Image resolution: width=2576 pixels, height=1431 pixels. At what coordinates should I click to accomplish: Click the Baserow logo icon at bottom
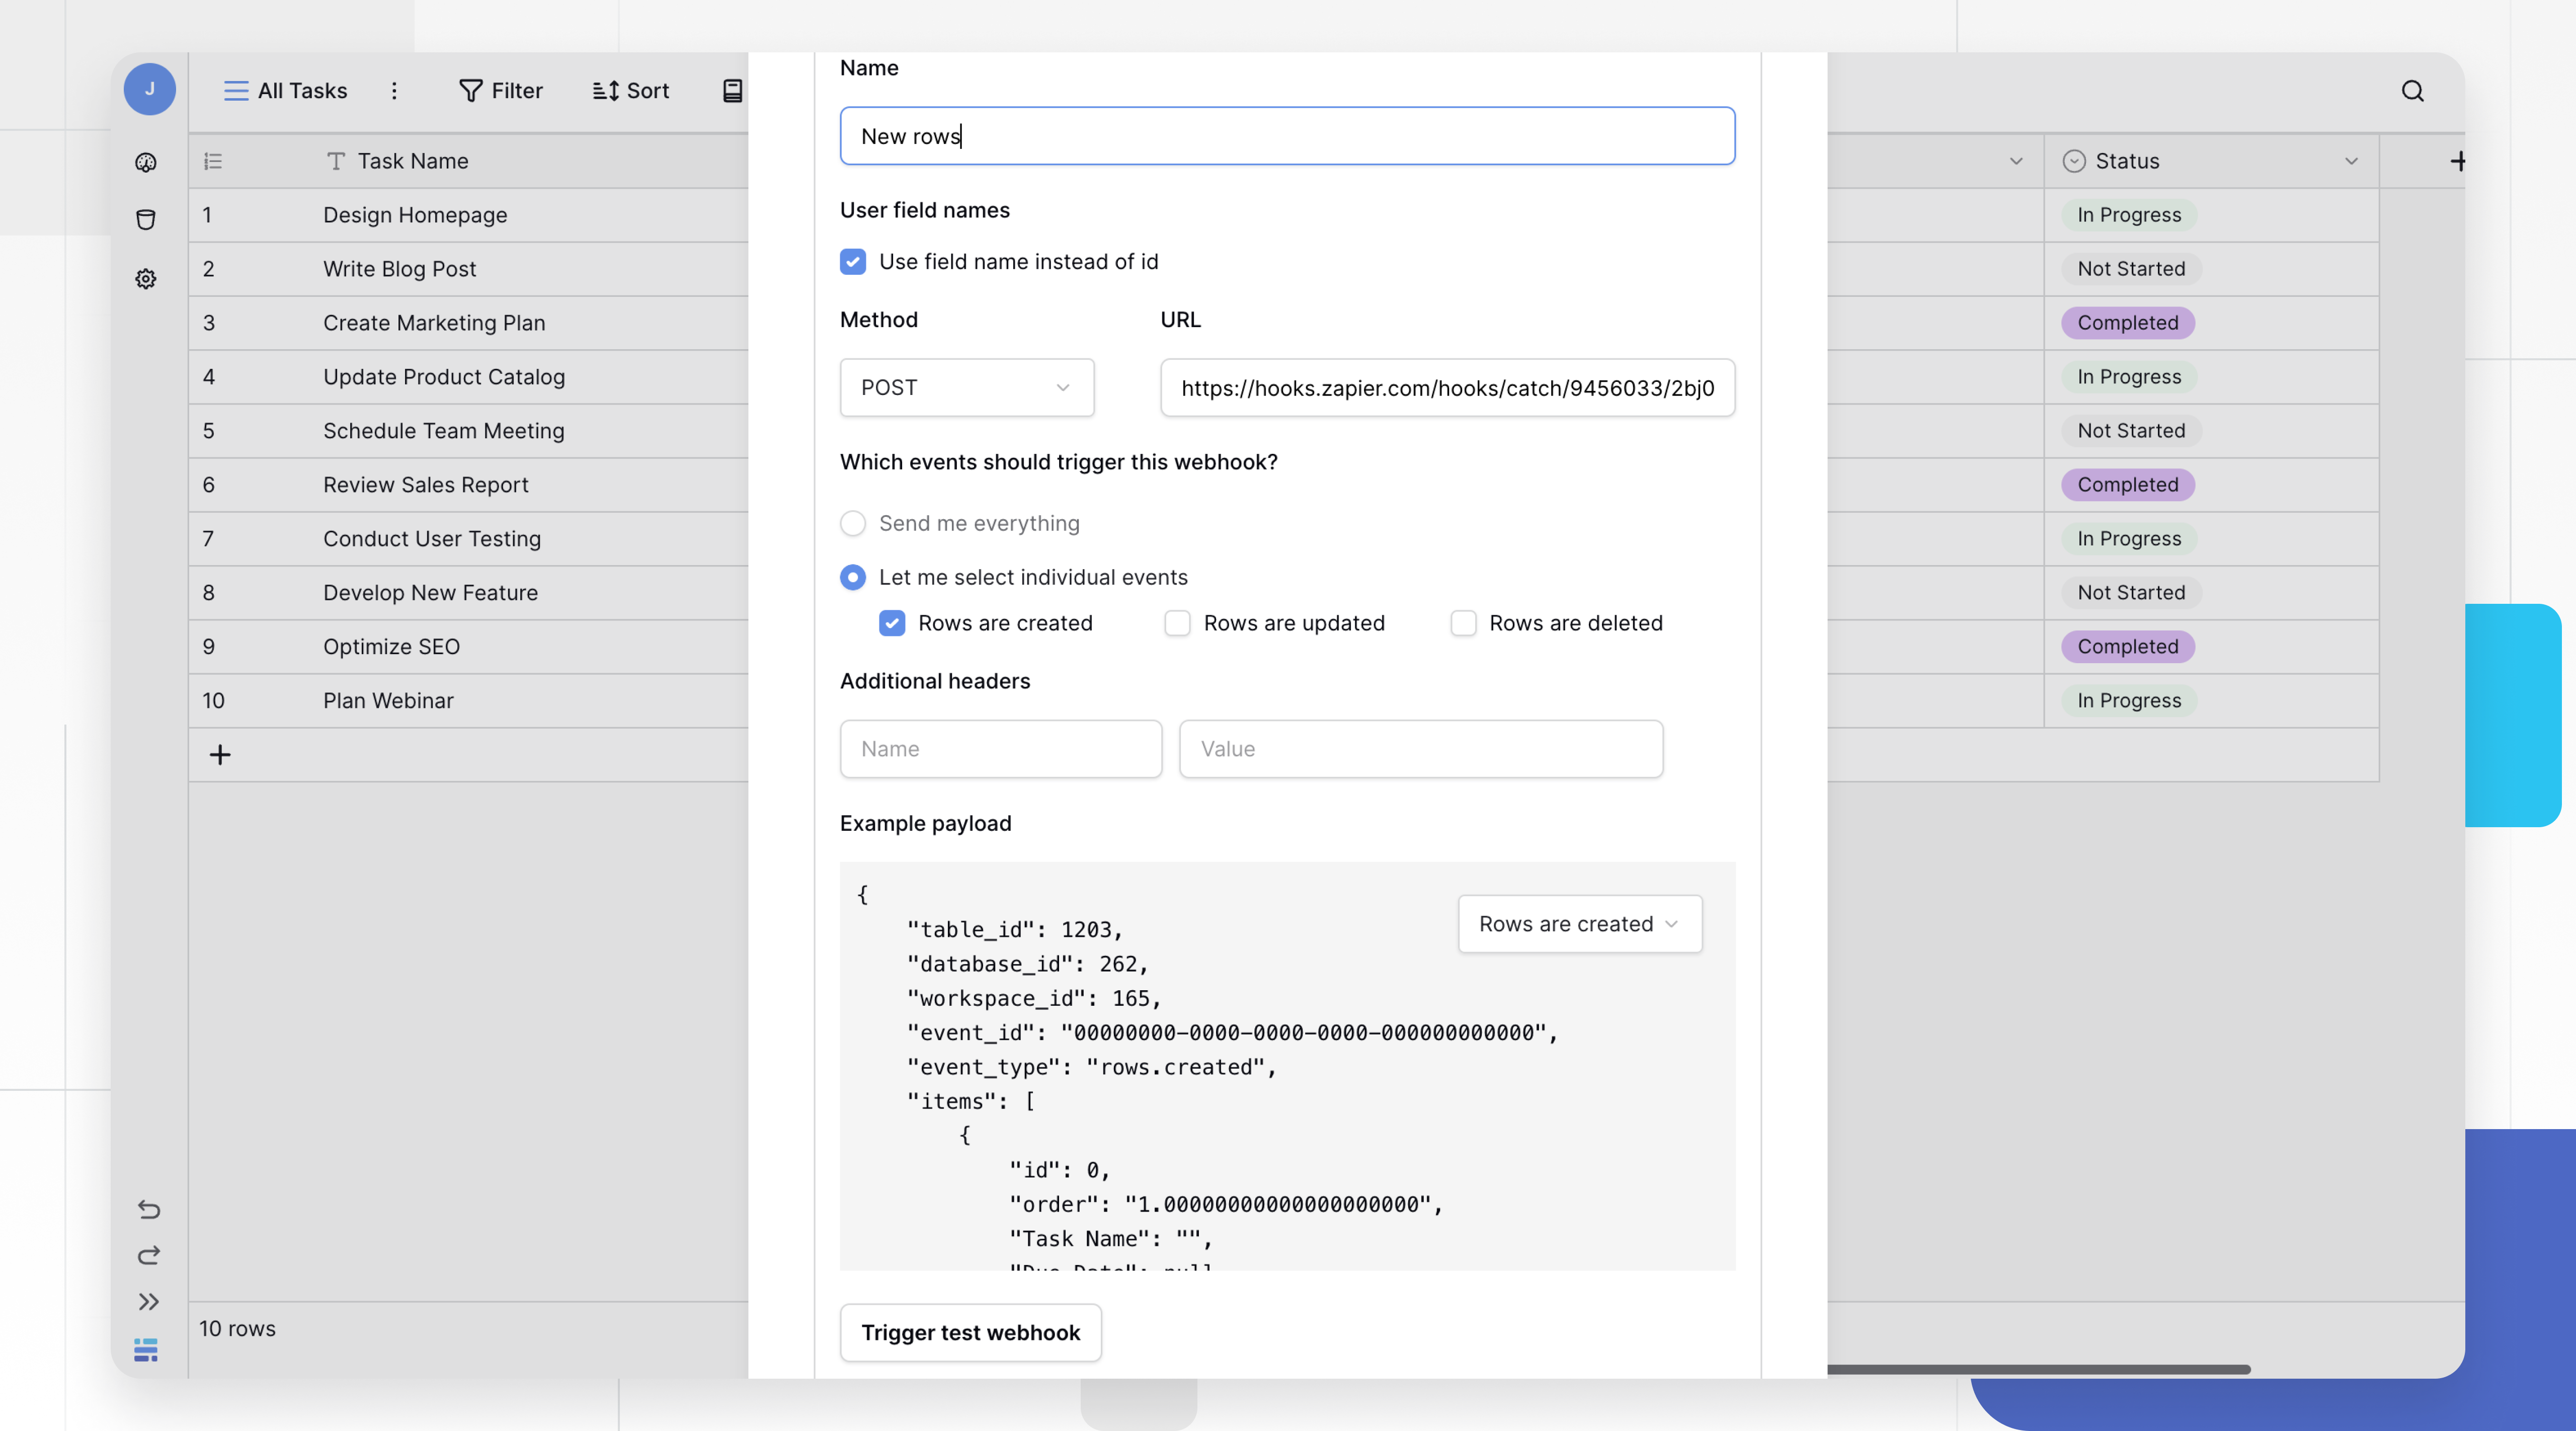click(x=146, y=1349)
